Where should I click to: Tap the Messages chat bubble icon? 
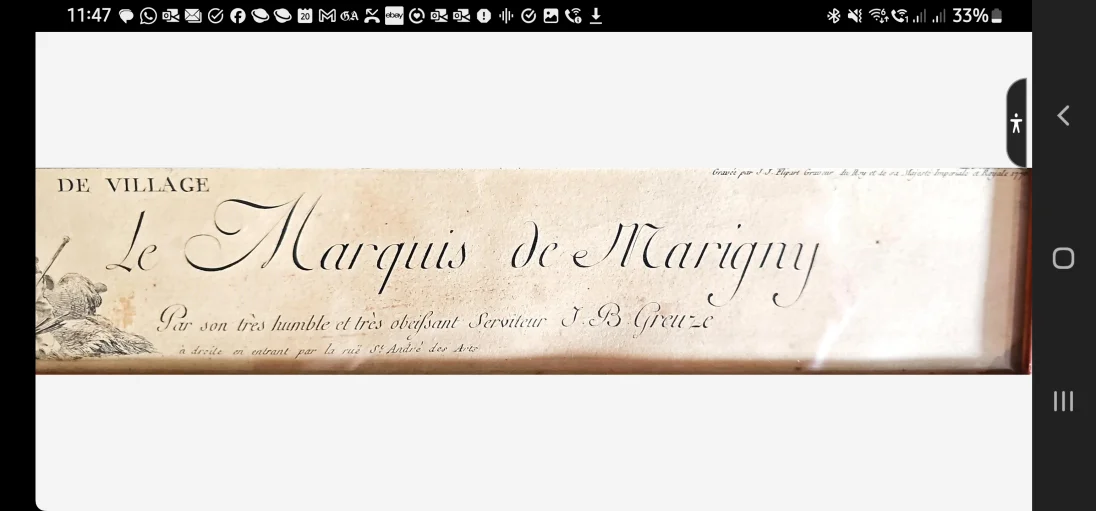click(x=126, y=16)
